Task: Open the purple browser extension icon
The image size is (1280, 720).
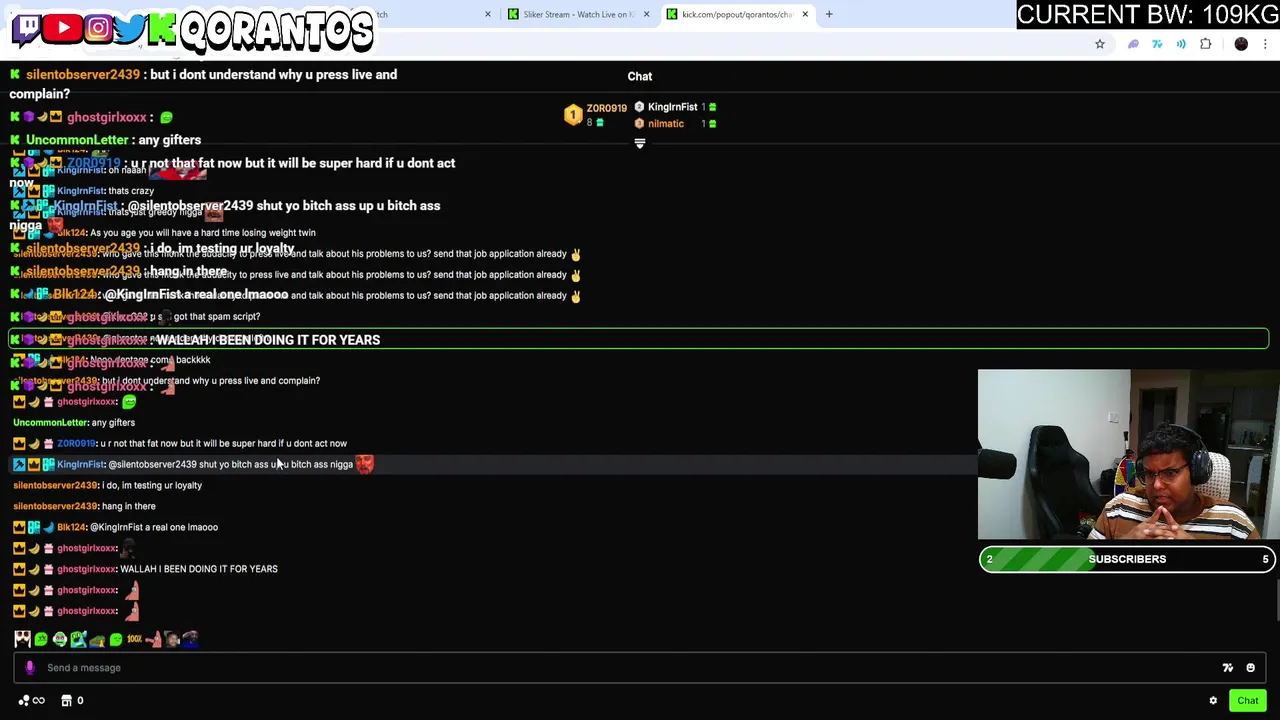Action: click(1133, 44)
